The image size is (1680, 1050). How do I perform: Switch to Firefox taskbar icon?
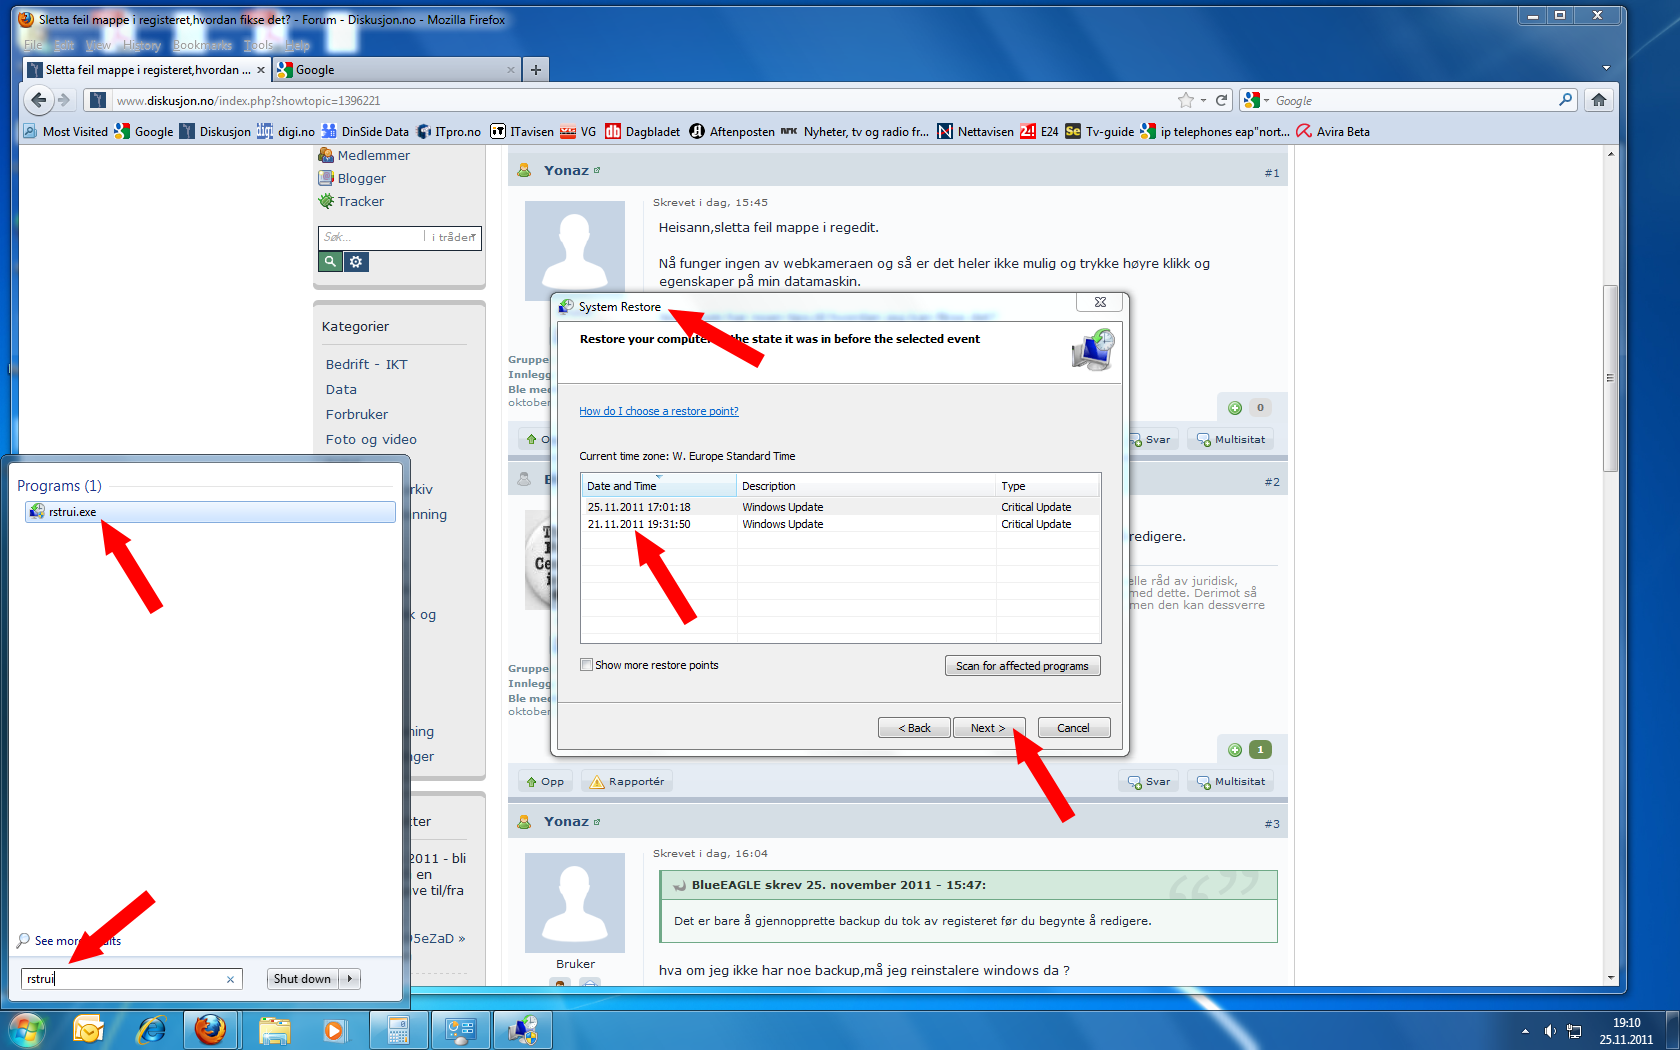pos(211,1030)
